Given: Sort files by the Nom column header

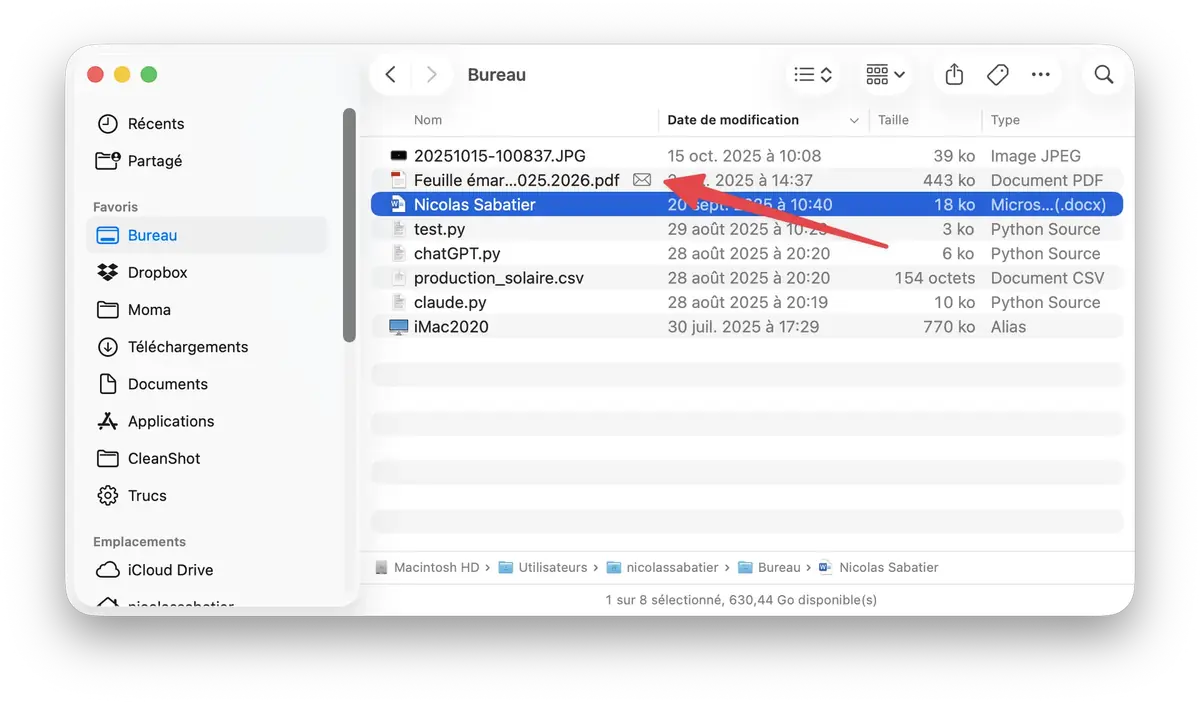Looking at the screenshot, I should point(428,120).
